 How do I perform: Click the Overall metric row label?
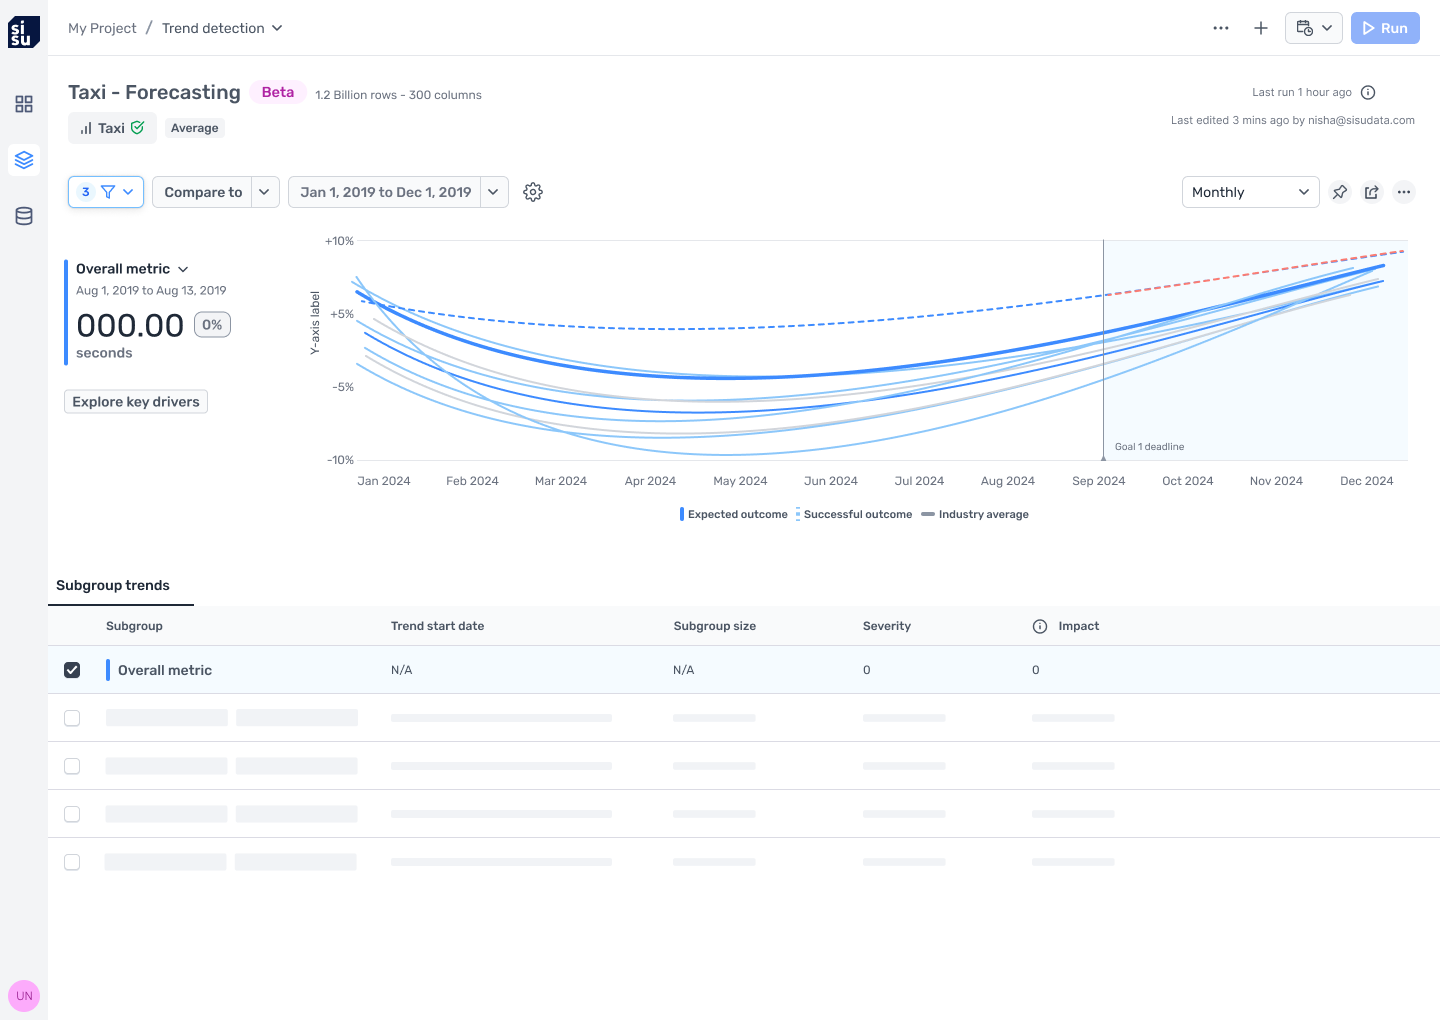pos(165,670)
